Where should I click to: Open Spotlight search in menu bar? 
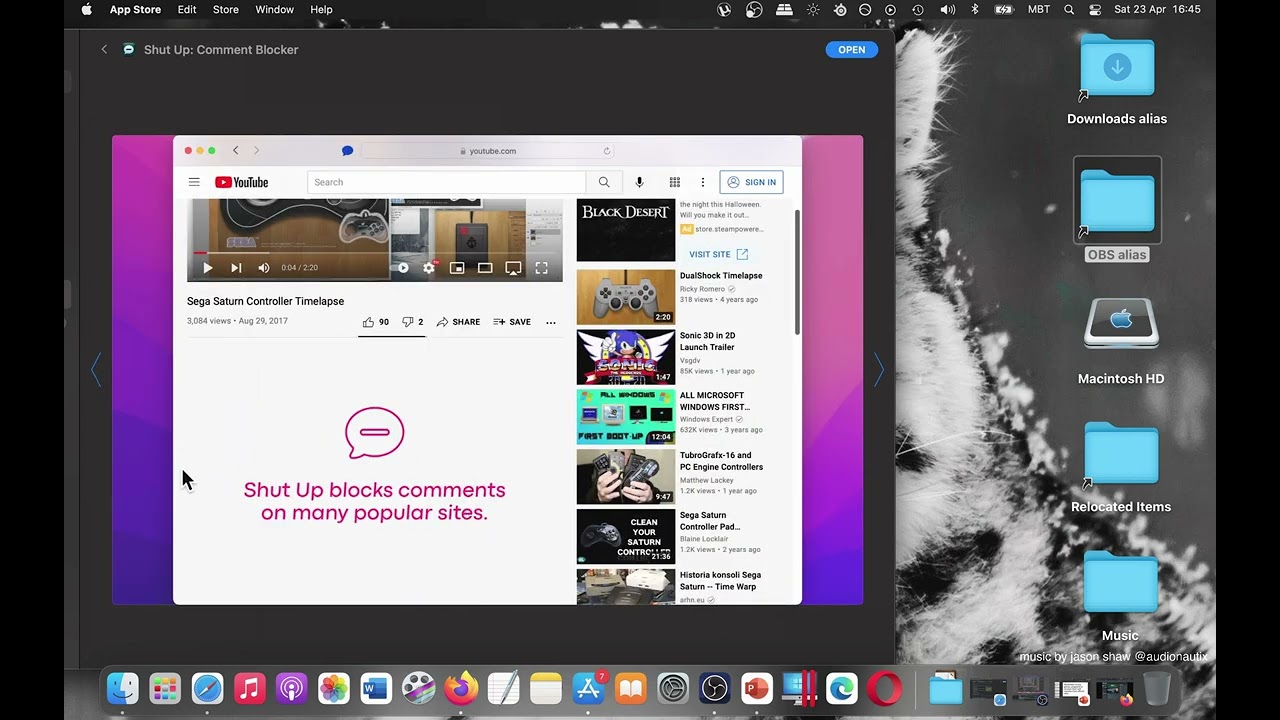[x=1069, y=10]
